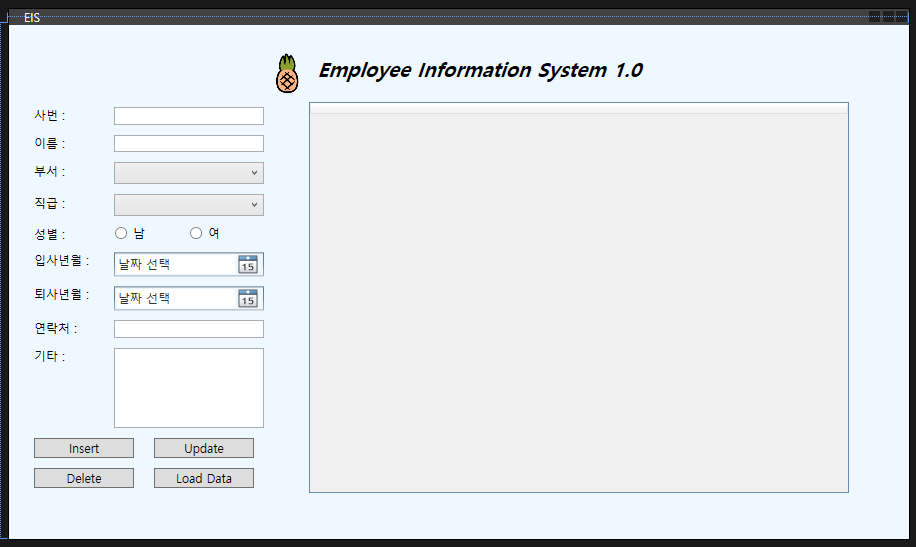Click the 직급 label

click(x=50, y=203)
